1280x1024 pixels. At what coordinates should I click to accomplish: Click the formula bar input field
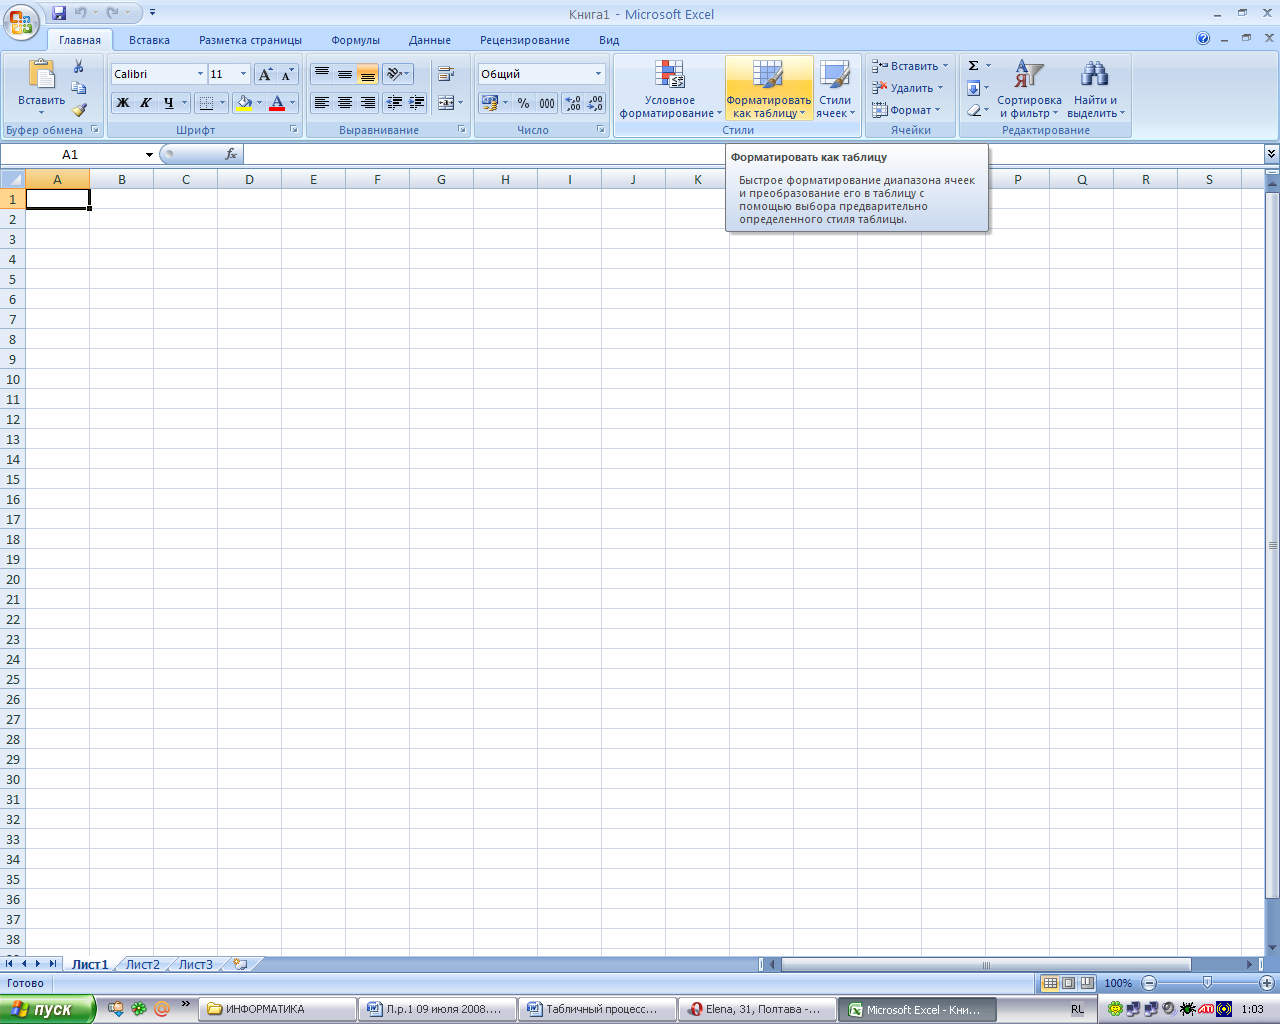click(753, 154)
